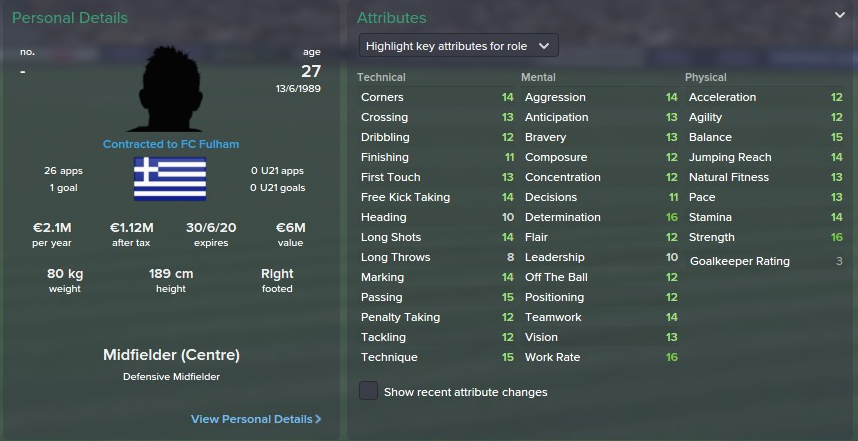Click the Personal Details panel title
This screenshot has width=858, height=441.
click(x=70, y=18)
